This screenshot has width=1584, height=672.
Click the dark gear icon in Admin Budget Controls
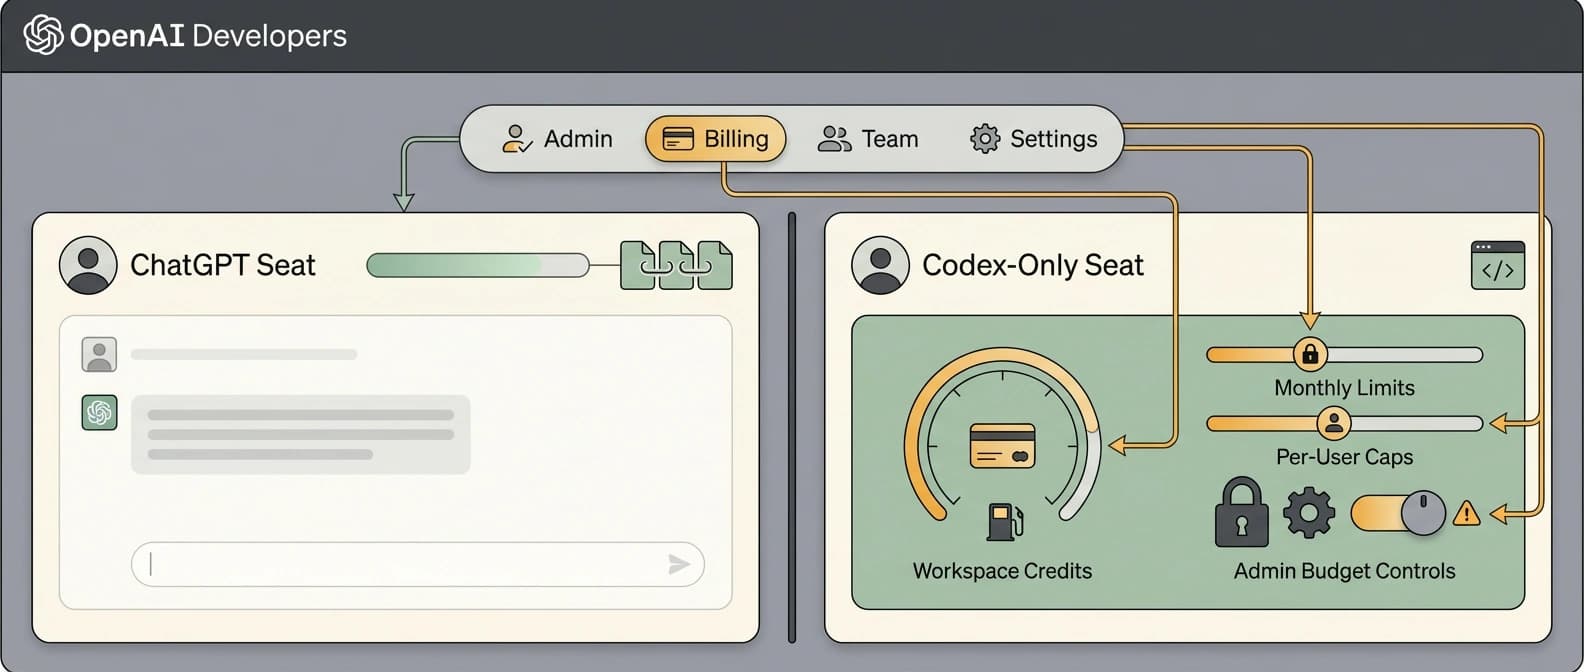pos(1309,513)
